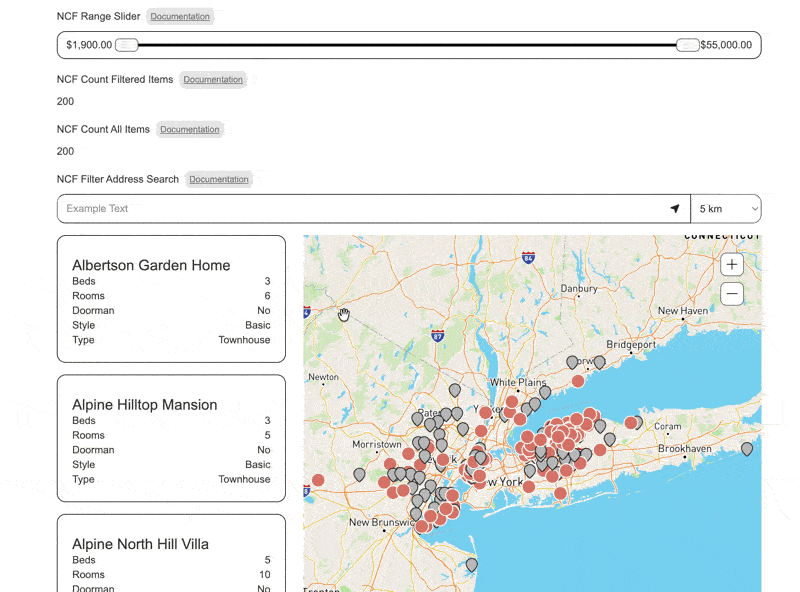
Task: Click the I-84 highway shield on map
Action: click(528, 258)
